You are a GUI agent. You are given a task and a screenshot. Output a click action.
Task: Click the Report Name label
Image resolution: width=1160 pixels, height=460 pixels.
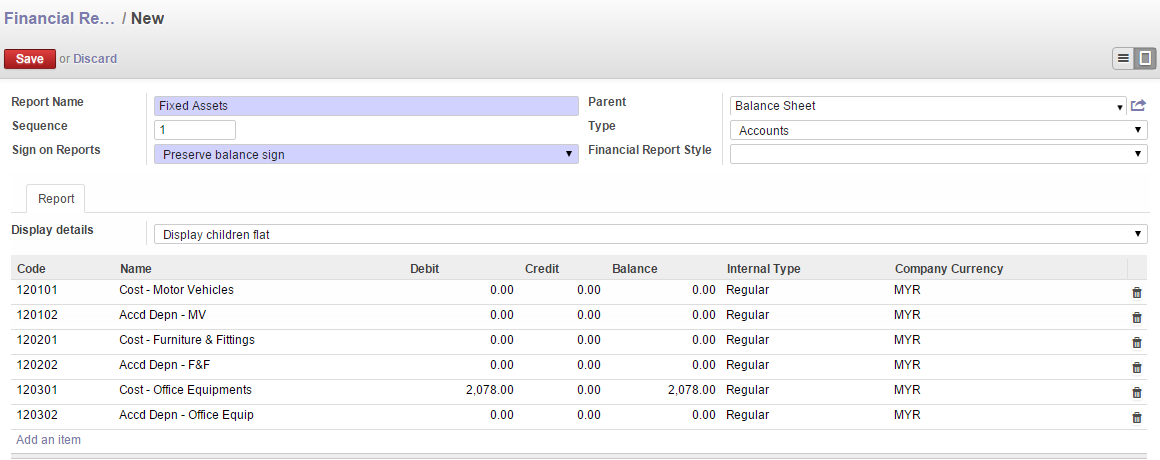pos(48,102)
